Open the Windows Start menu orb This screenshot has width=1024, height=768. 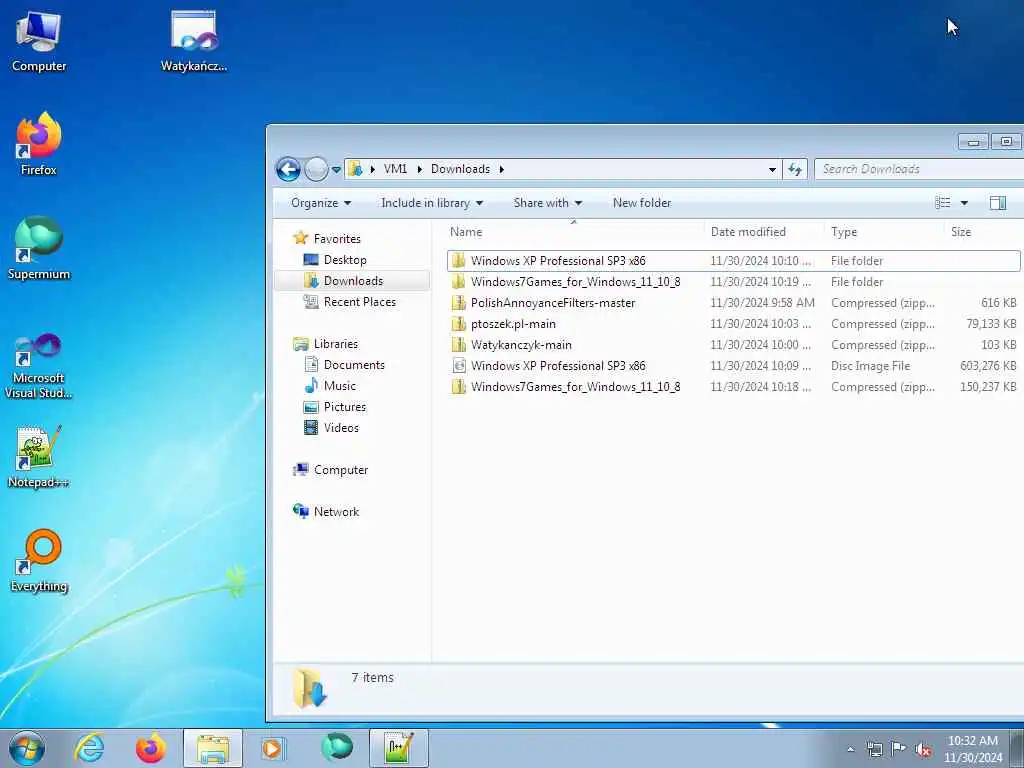click(x=27, y=748)
